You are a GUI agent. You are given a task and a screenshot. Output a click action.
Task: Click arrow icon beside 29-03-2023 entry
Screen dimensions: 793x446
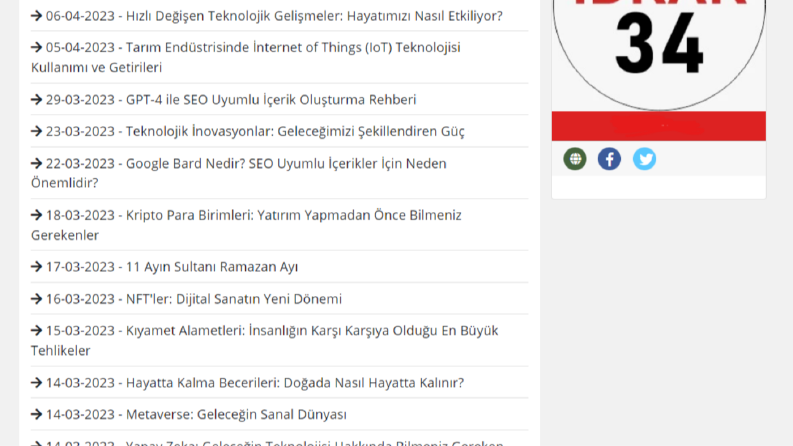point(36,99)
